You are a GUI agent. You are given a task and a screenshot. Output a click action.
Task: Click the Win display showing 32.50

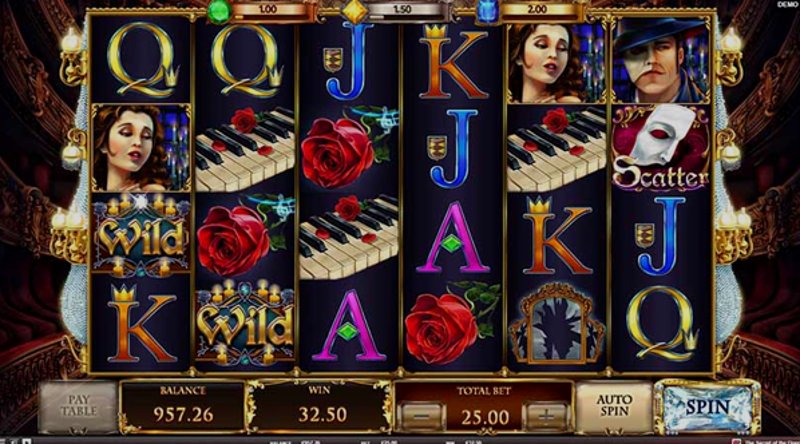click(x=320, y=406)
